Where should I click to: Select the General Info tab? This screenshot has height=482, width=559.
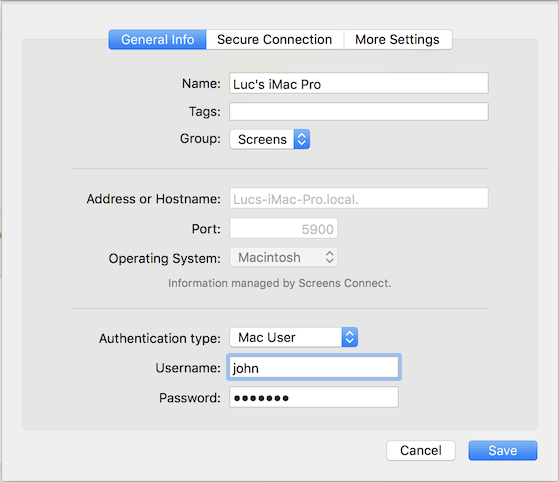click(158, 40)
